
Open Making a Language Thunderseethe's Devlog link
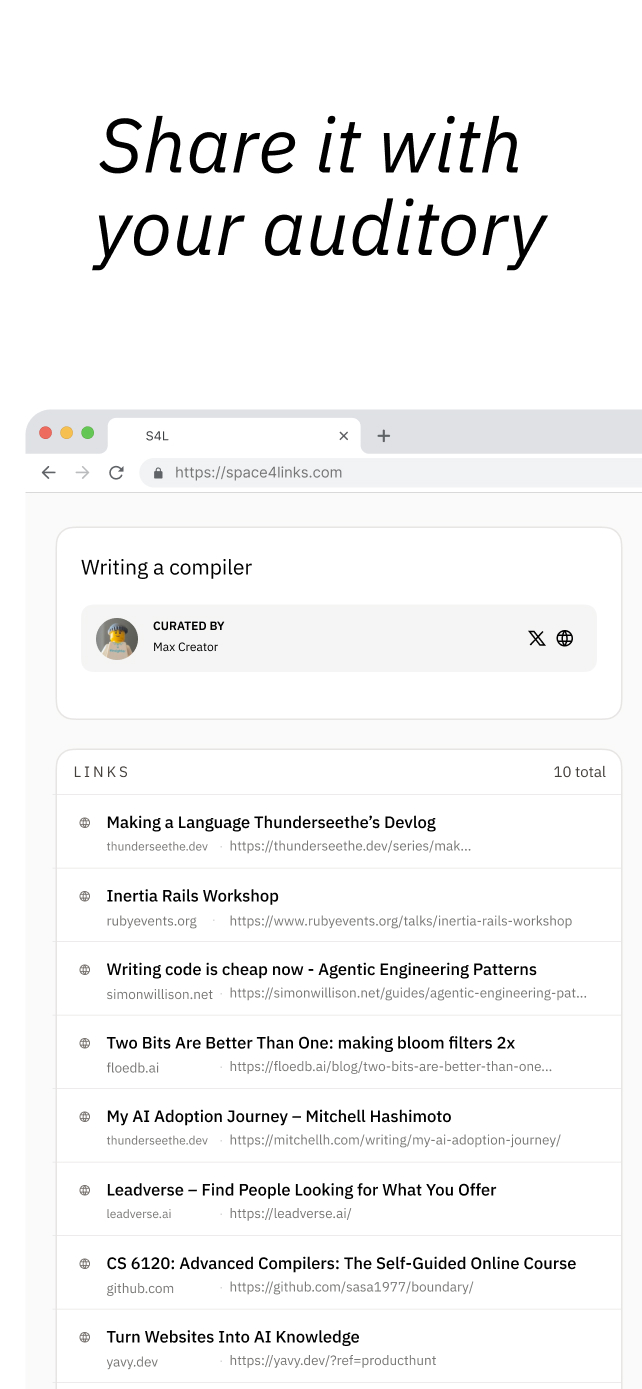pos(271,823)
